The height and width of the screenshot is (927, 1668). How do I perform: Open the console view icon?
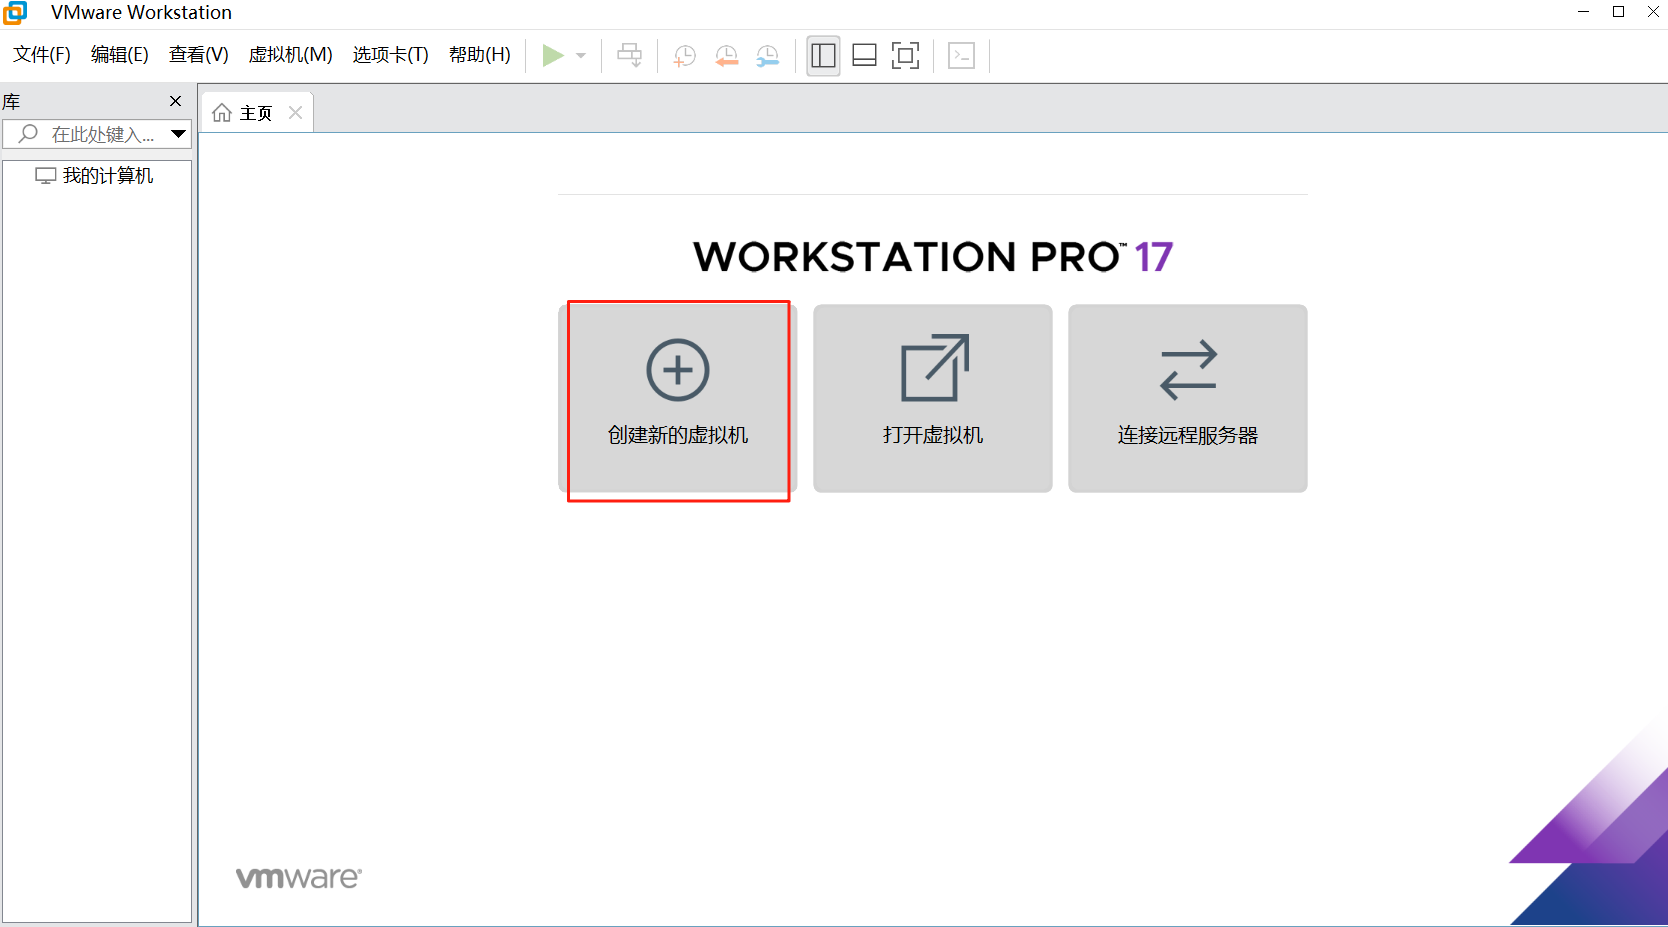point(962,55)
